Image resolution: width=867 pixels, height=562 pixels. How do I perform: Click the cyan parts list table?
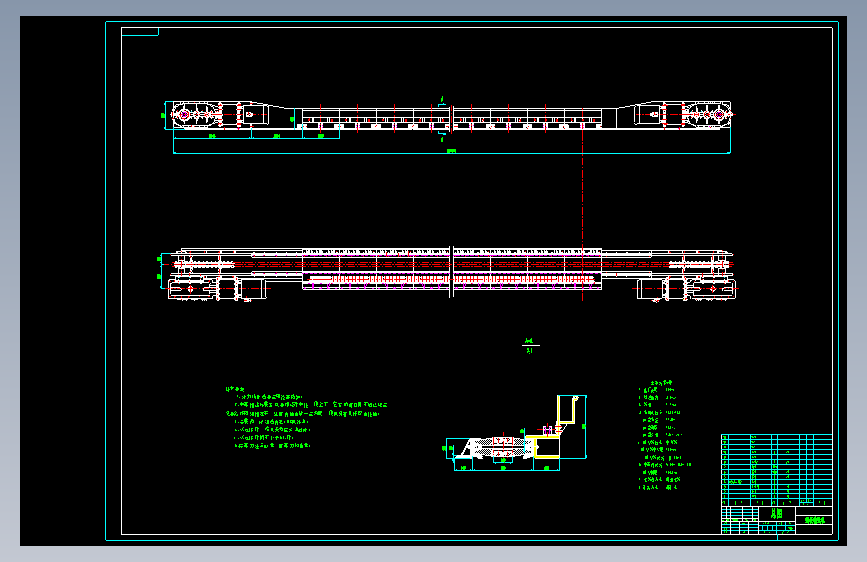(x=776, y=470)
